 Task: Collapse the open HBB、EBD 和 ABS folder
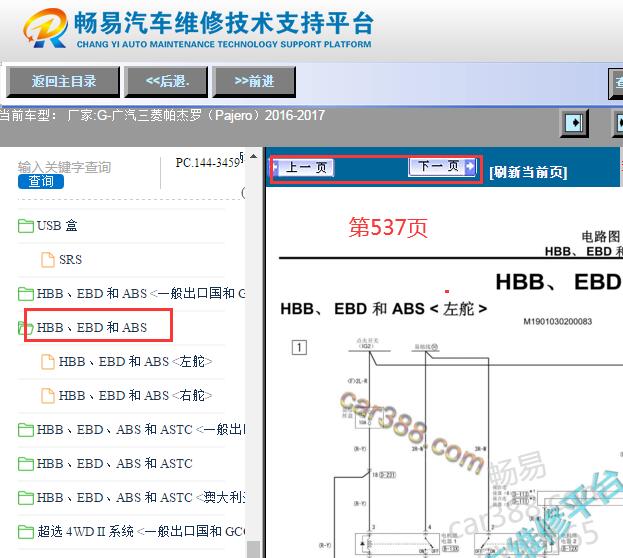tap(92, 327)
